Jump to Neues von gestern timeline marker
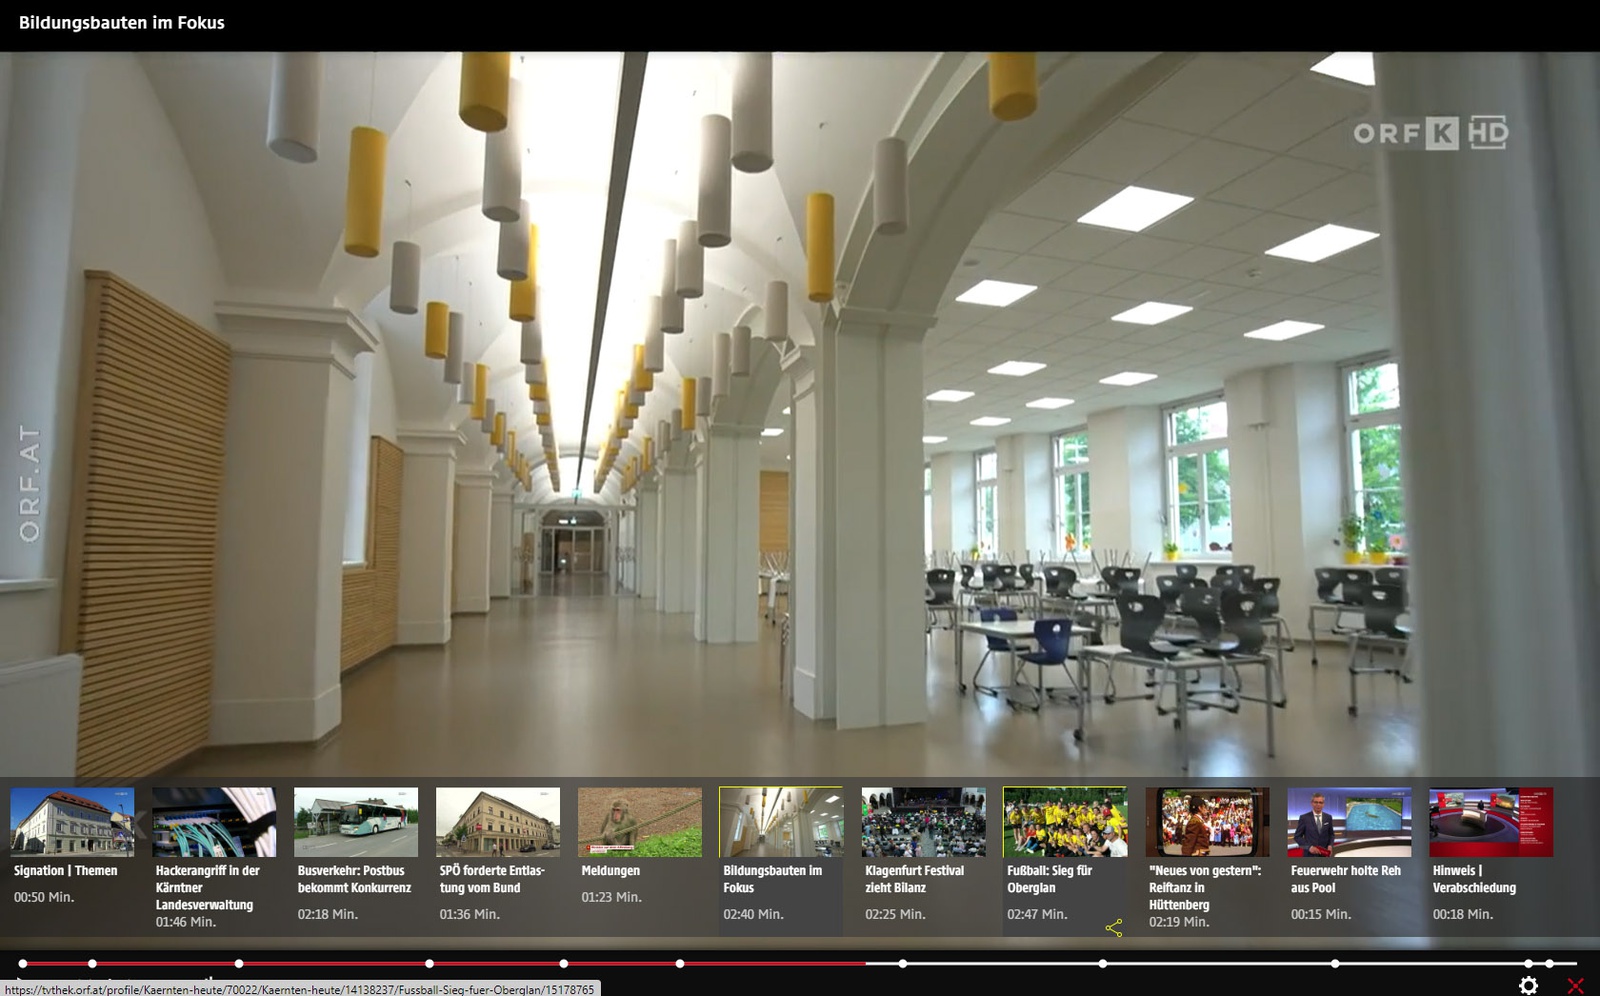This screenshot has height=996, width=1600. tap(1335, 964)
